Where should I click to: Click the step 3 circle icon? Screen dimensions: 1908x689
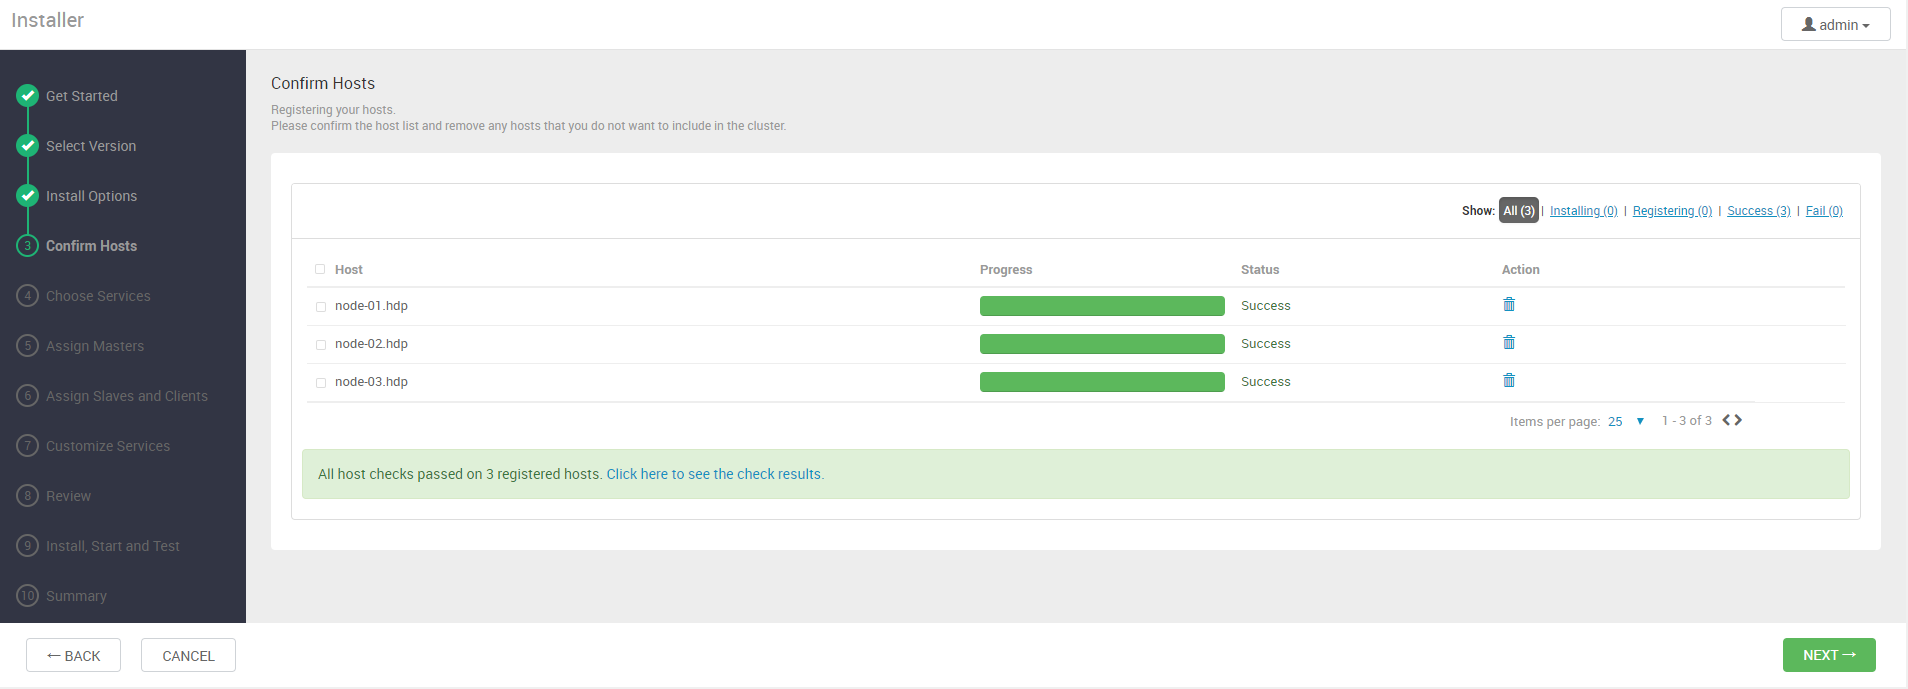click(27, 246)
